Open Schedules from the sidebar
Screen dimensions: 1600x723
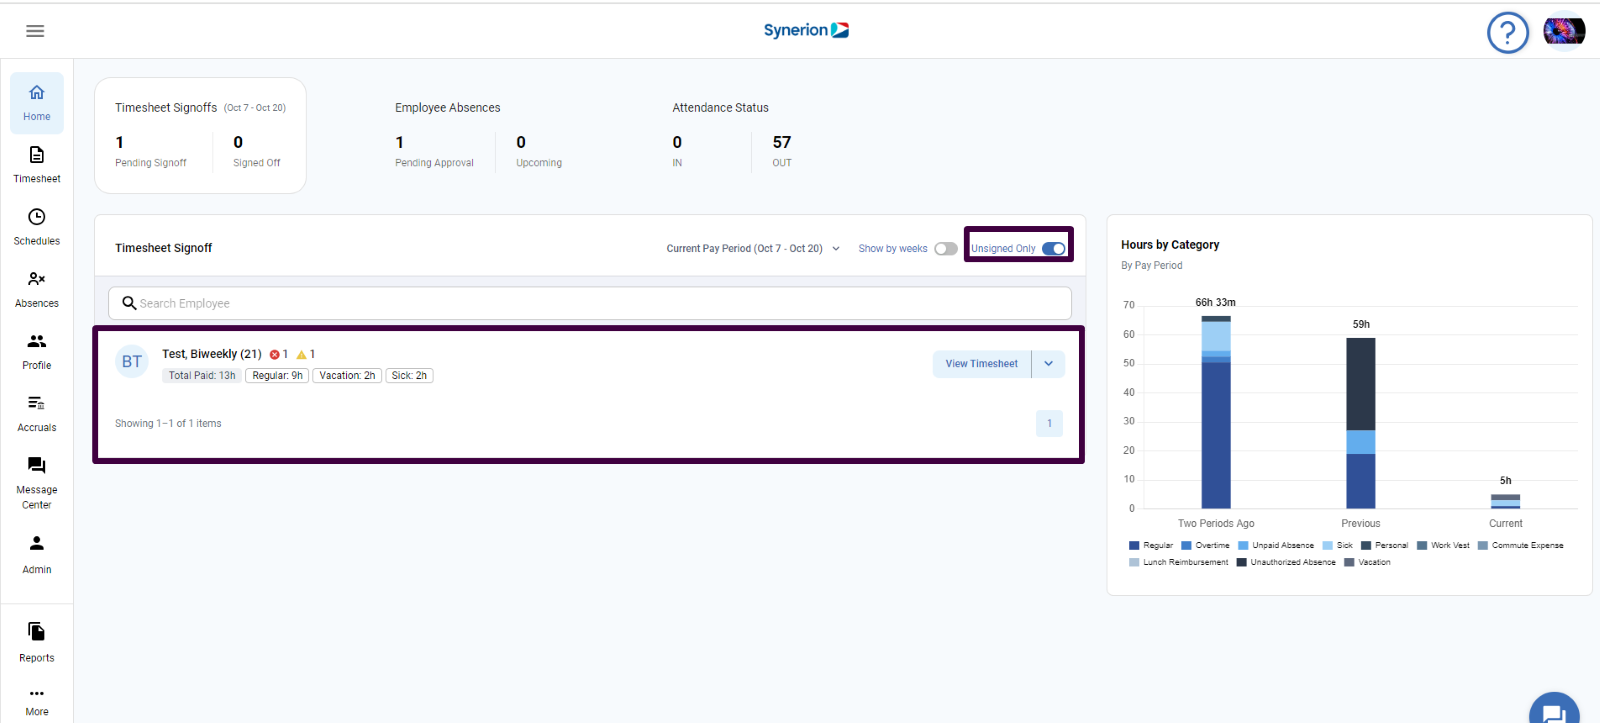click(x=37, y=227)
